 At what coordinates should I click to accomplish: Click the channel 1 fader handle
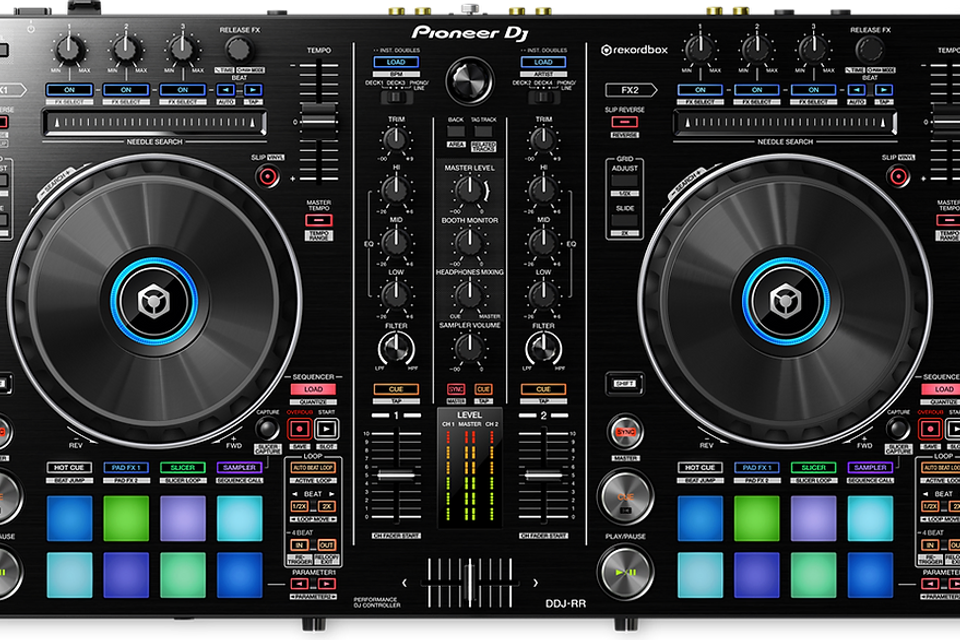[x=396, y=475]
